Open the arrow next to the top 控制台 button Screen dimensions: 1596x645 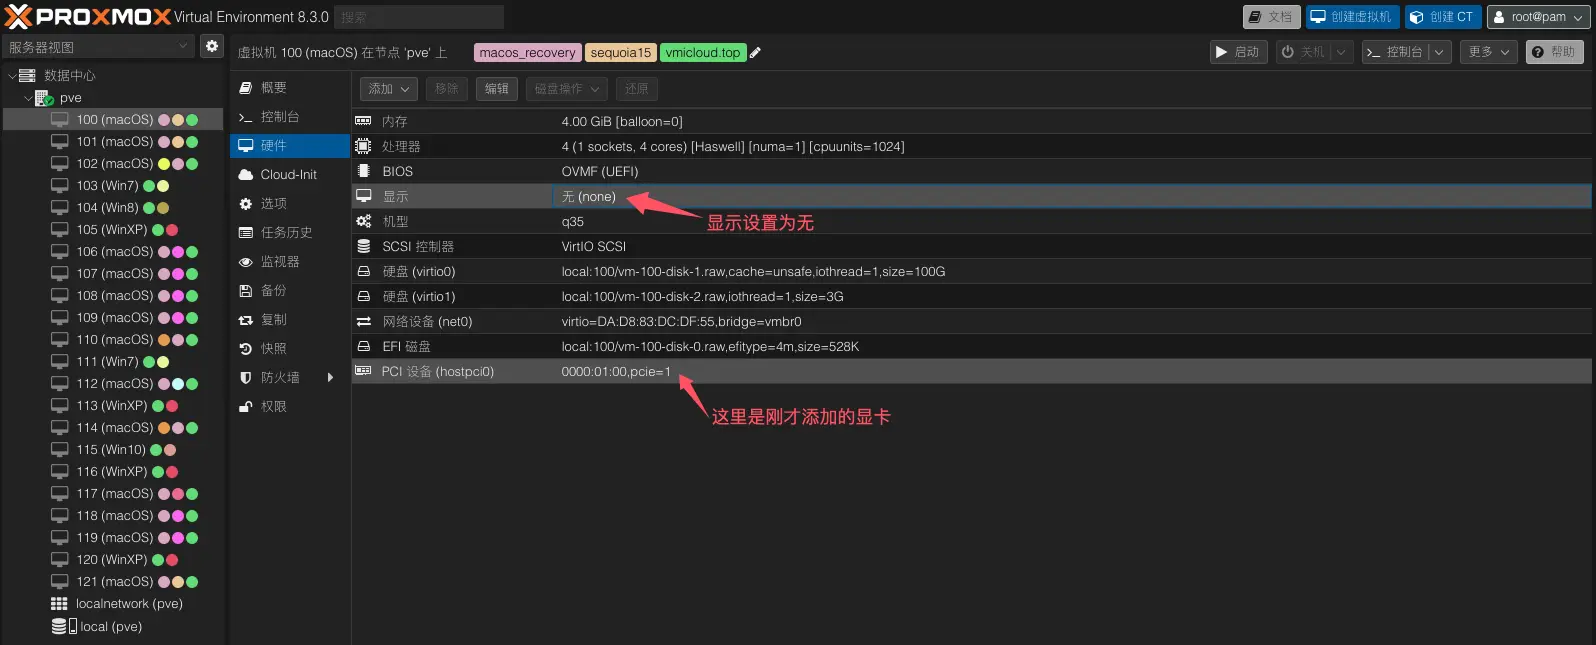click(x=1439, y=52)
